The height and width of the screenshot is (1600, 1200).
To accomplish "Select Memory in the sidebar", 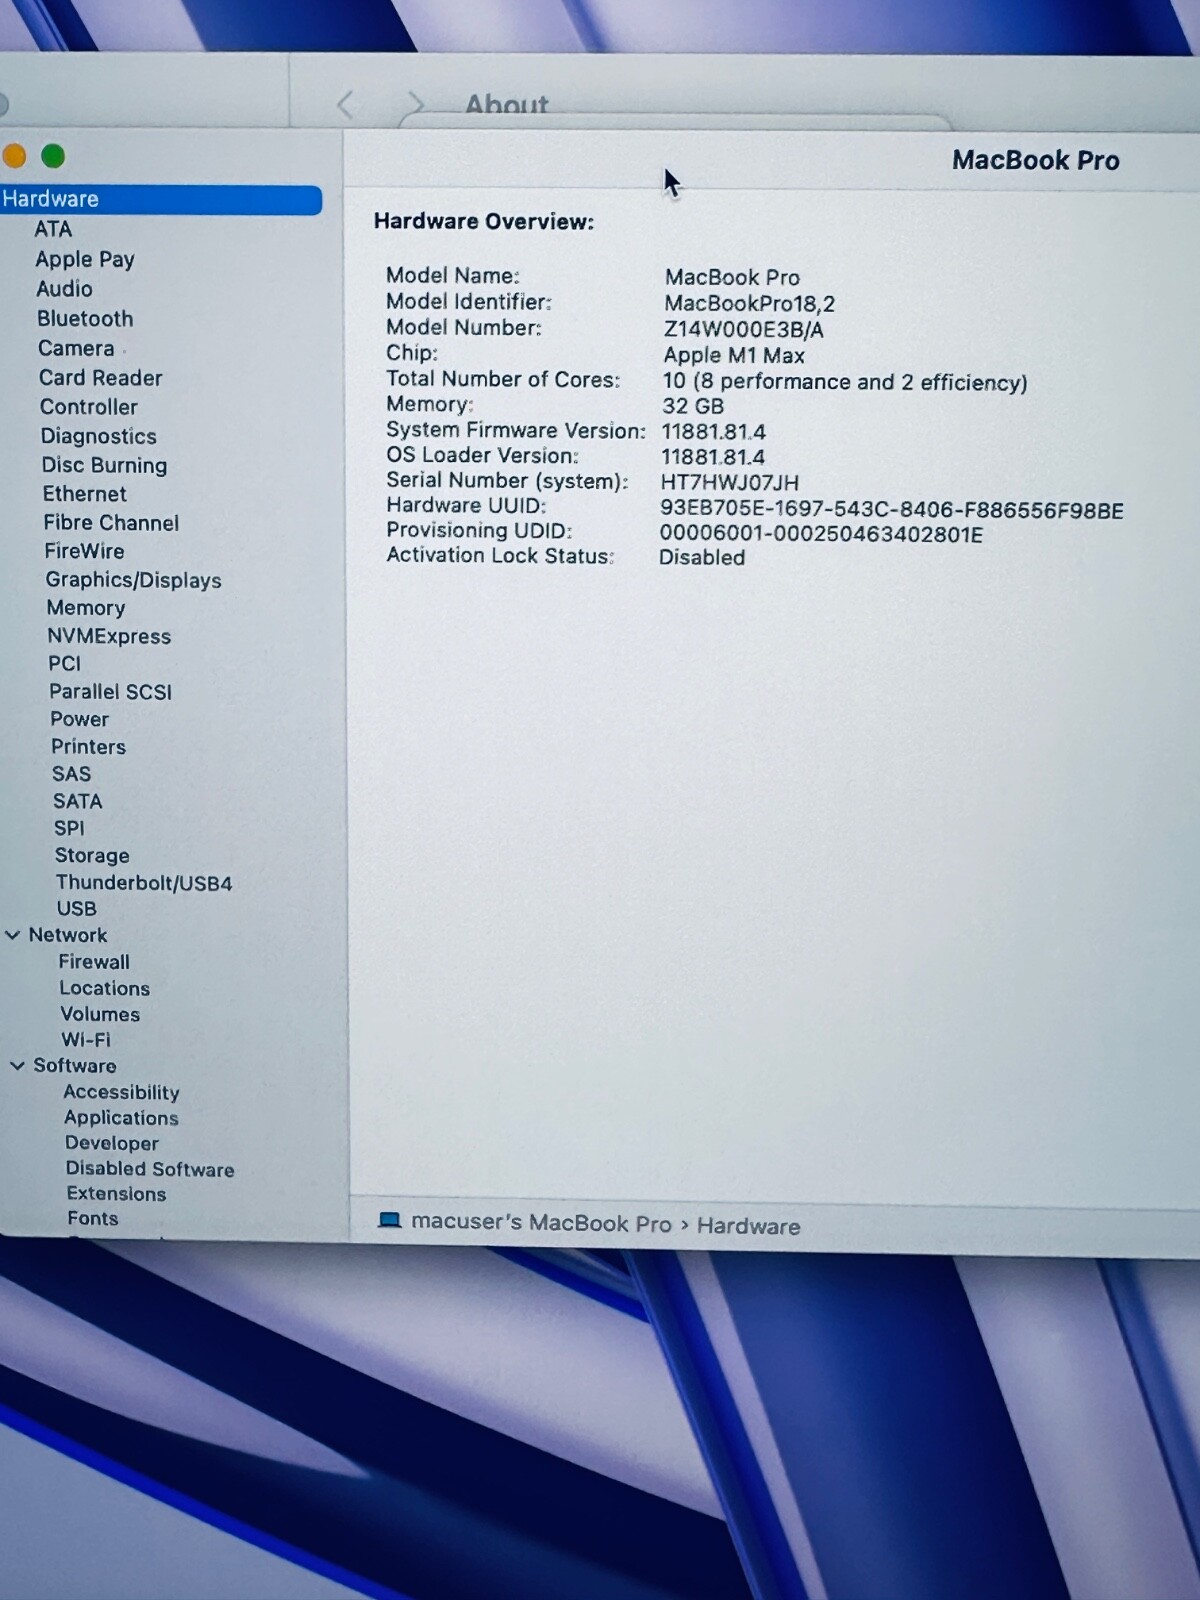I will [86, 608].
